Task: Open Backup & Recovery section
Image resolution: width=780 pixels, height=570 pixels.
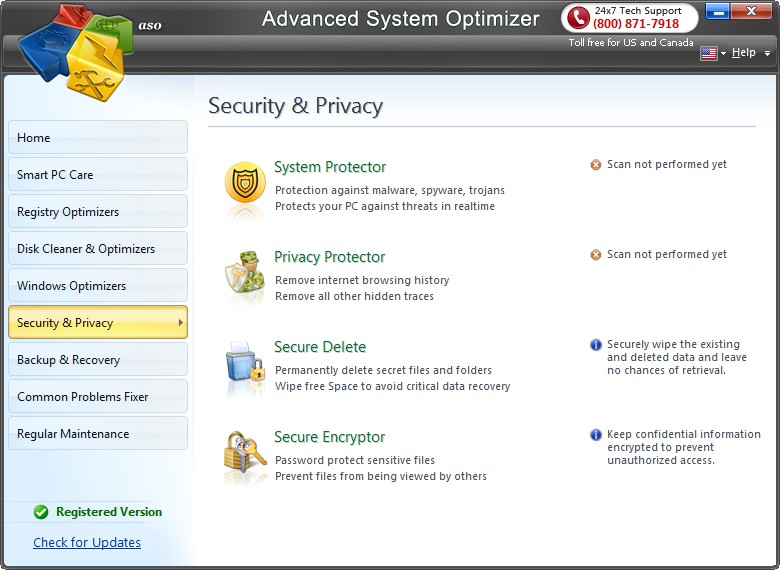Action: tap(98, 359)
